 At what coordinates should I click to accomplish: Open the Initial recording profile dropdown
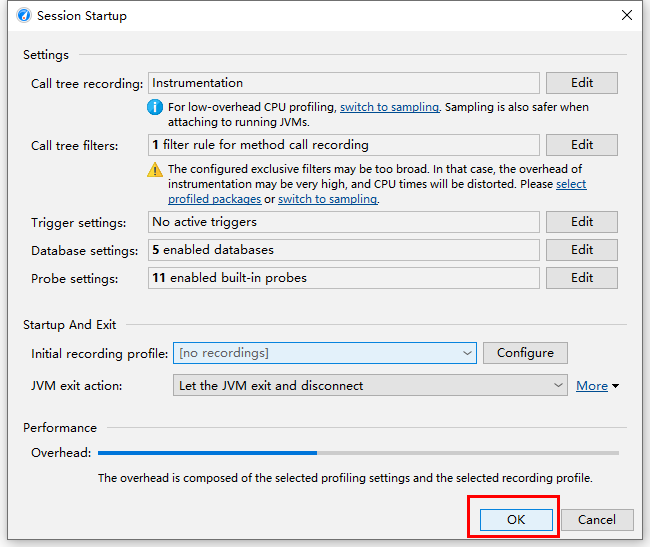[x=325, y=353]
